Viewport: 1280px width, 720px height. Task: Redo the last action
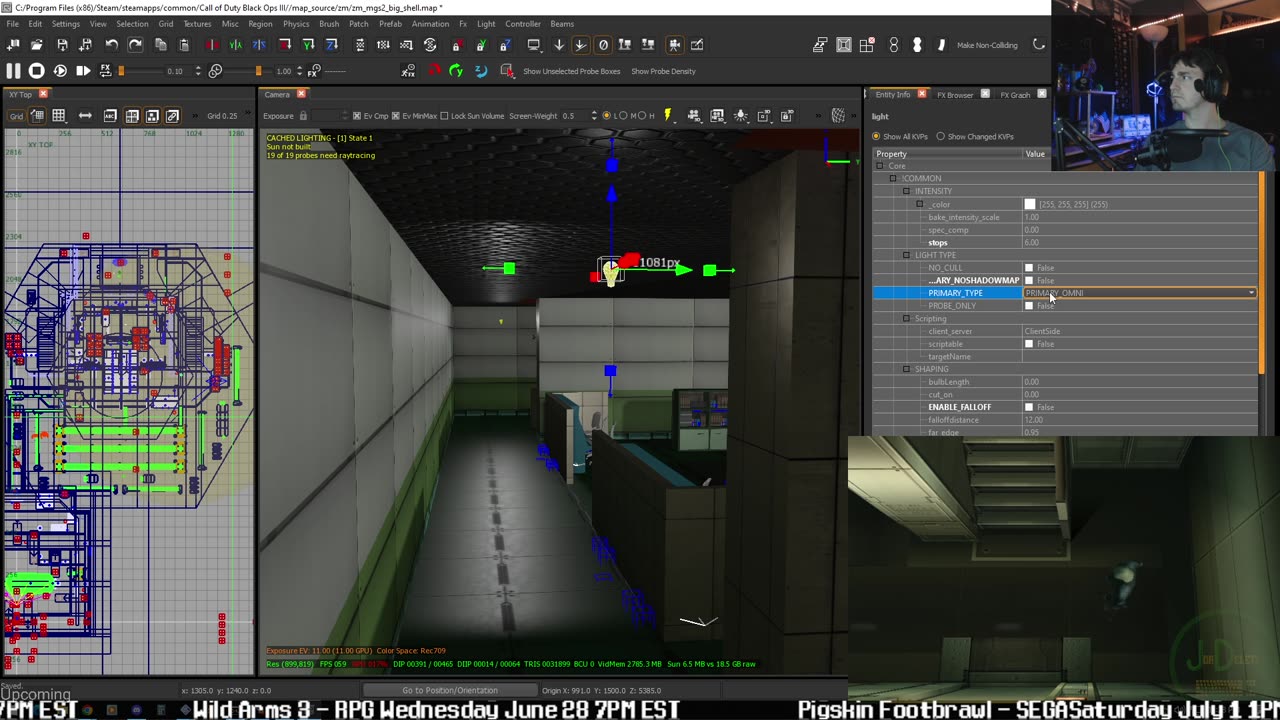pyautogui.click(x=135, y=45)
